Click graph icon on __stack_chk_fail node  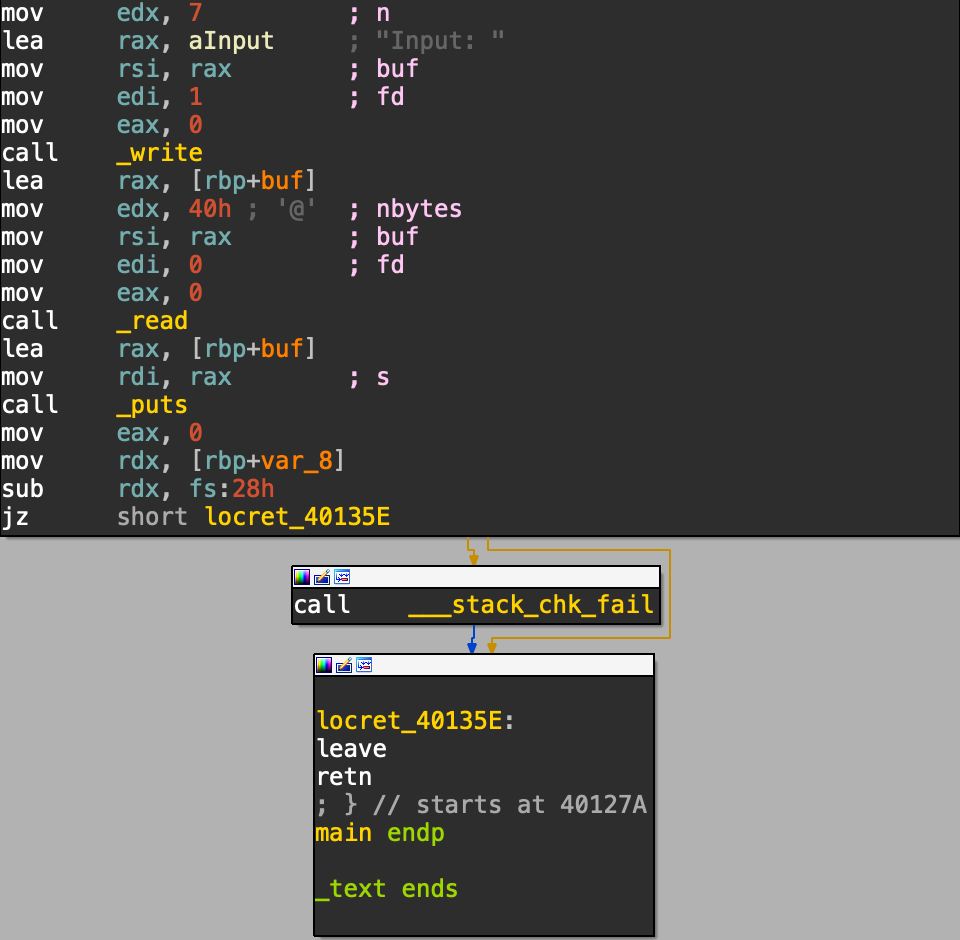[x=342, y=577]
